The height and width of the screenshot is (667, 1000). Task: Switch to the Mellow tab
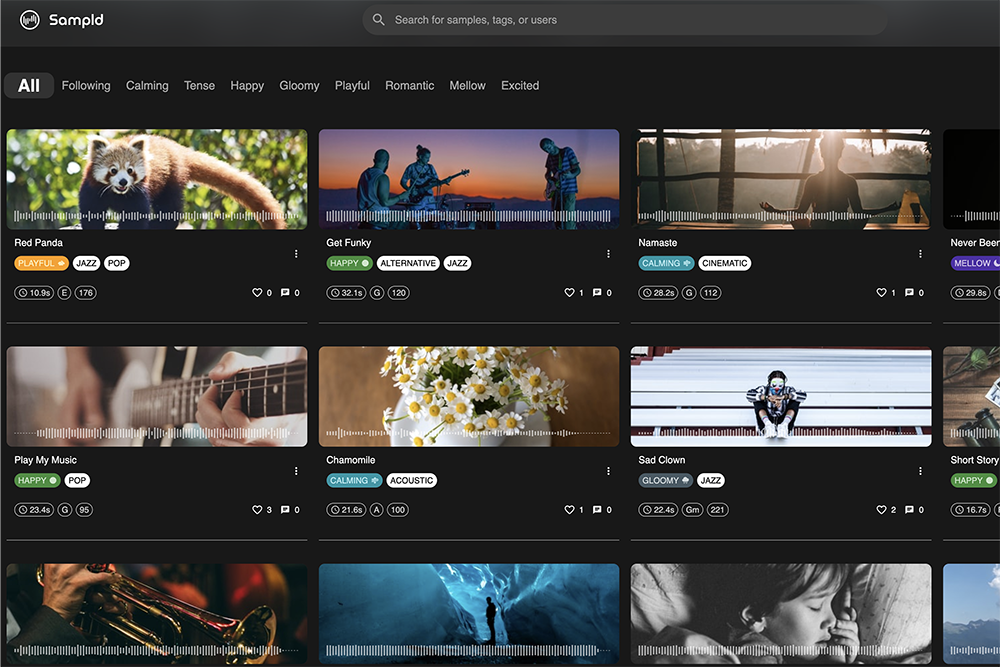click(x=467, y=85)
